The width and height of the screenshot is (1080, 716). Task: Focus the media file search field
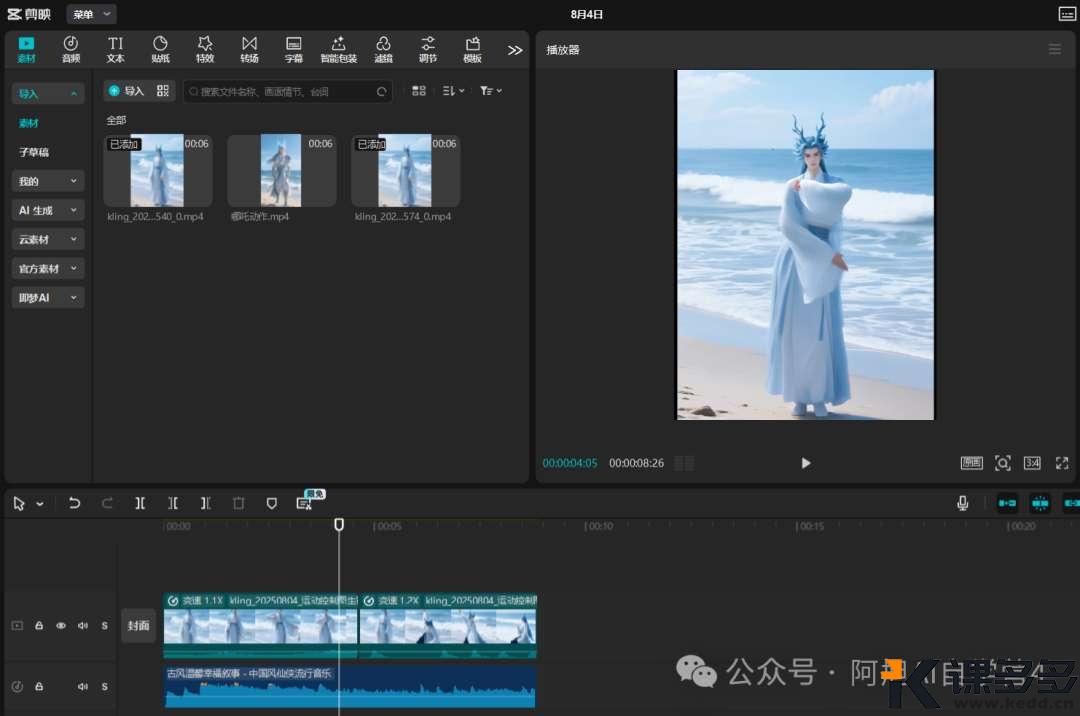point(288,92)
